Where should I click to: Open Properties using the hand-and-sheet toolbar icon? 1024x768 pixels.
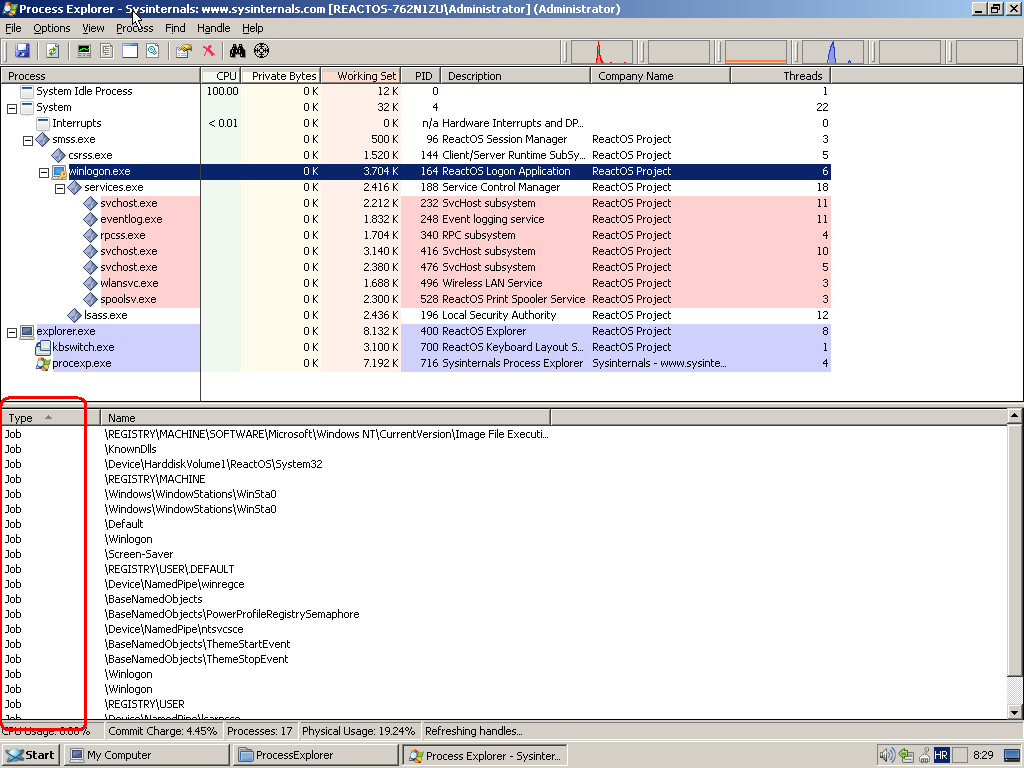click(x=184, y=51)
